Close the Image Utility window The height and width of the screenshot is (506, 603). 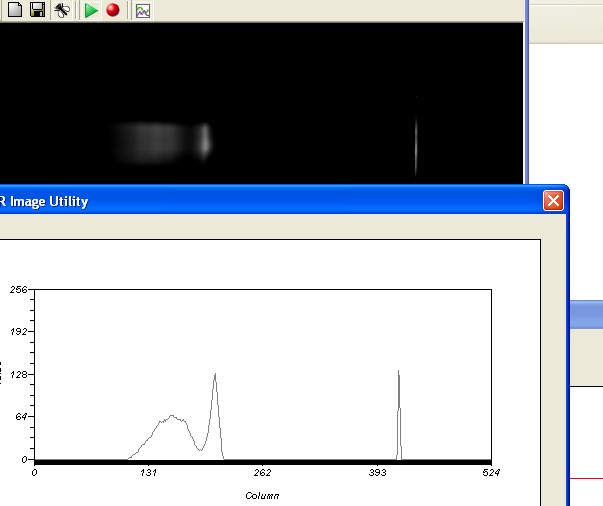[553, 201]
